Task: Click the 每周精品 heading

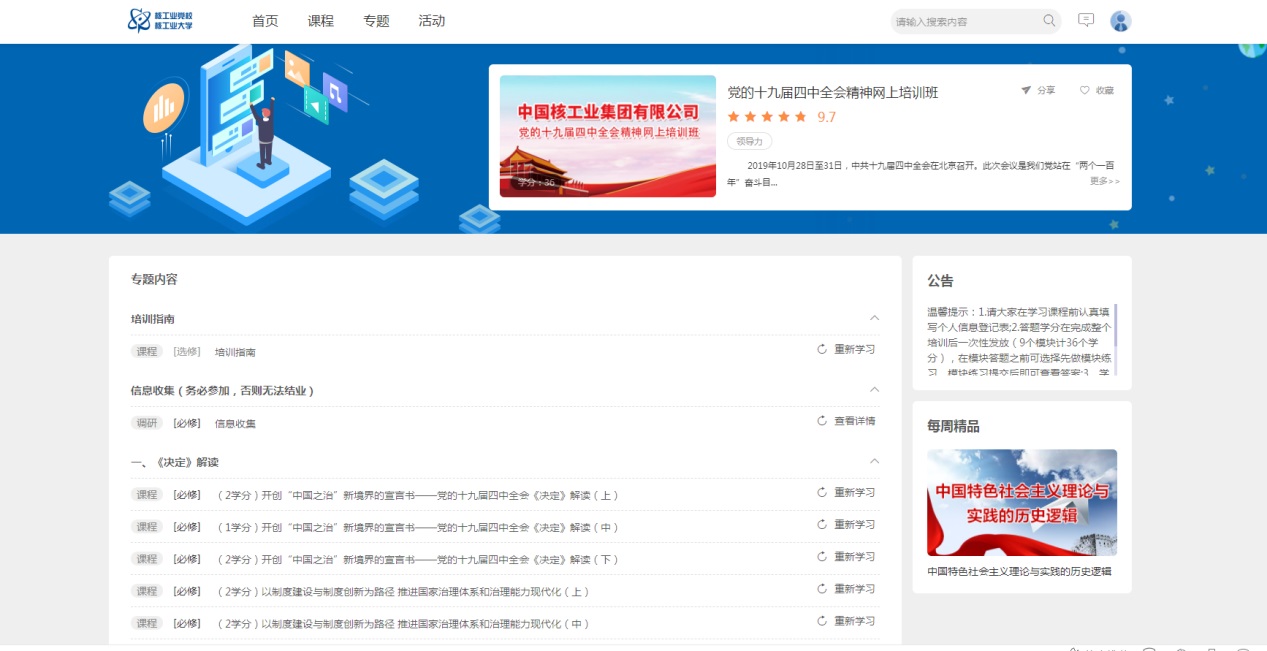Action: 953,426
